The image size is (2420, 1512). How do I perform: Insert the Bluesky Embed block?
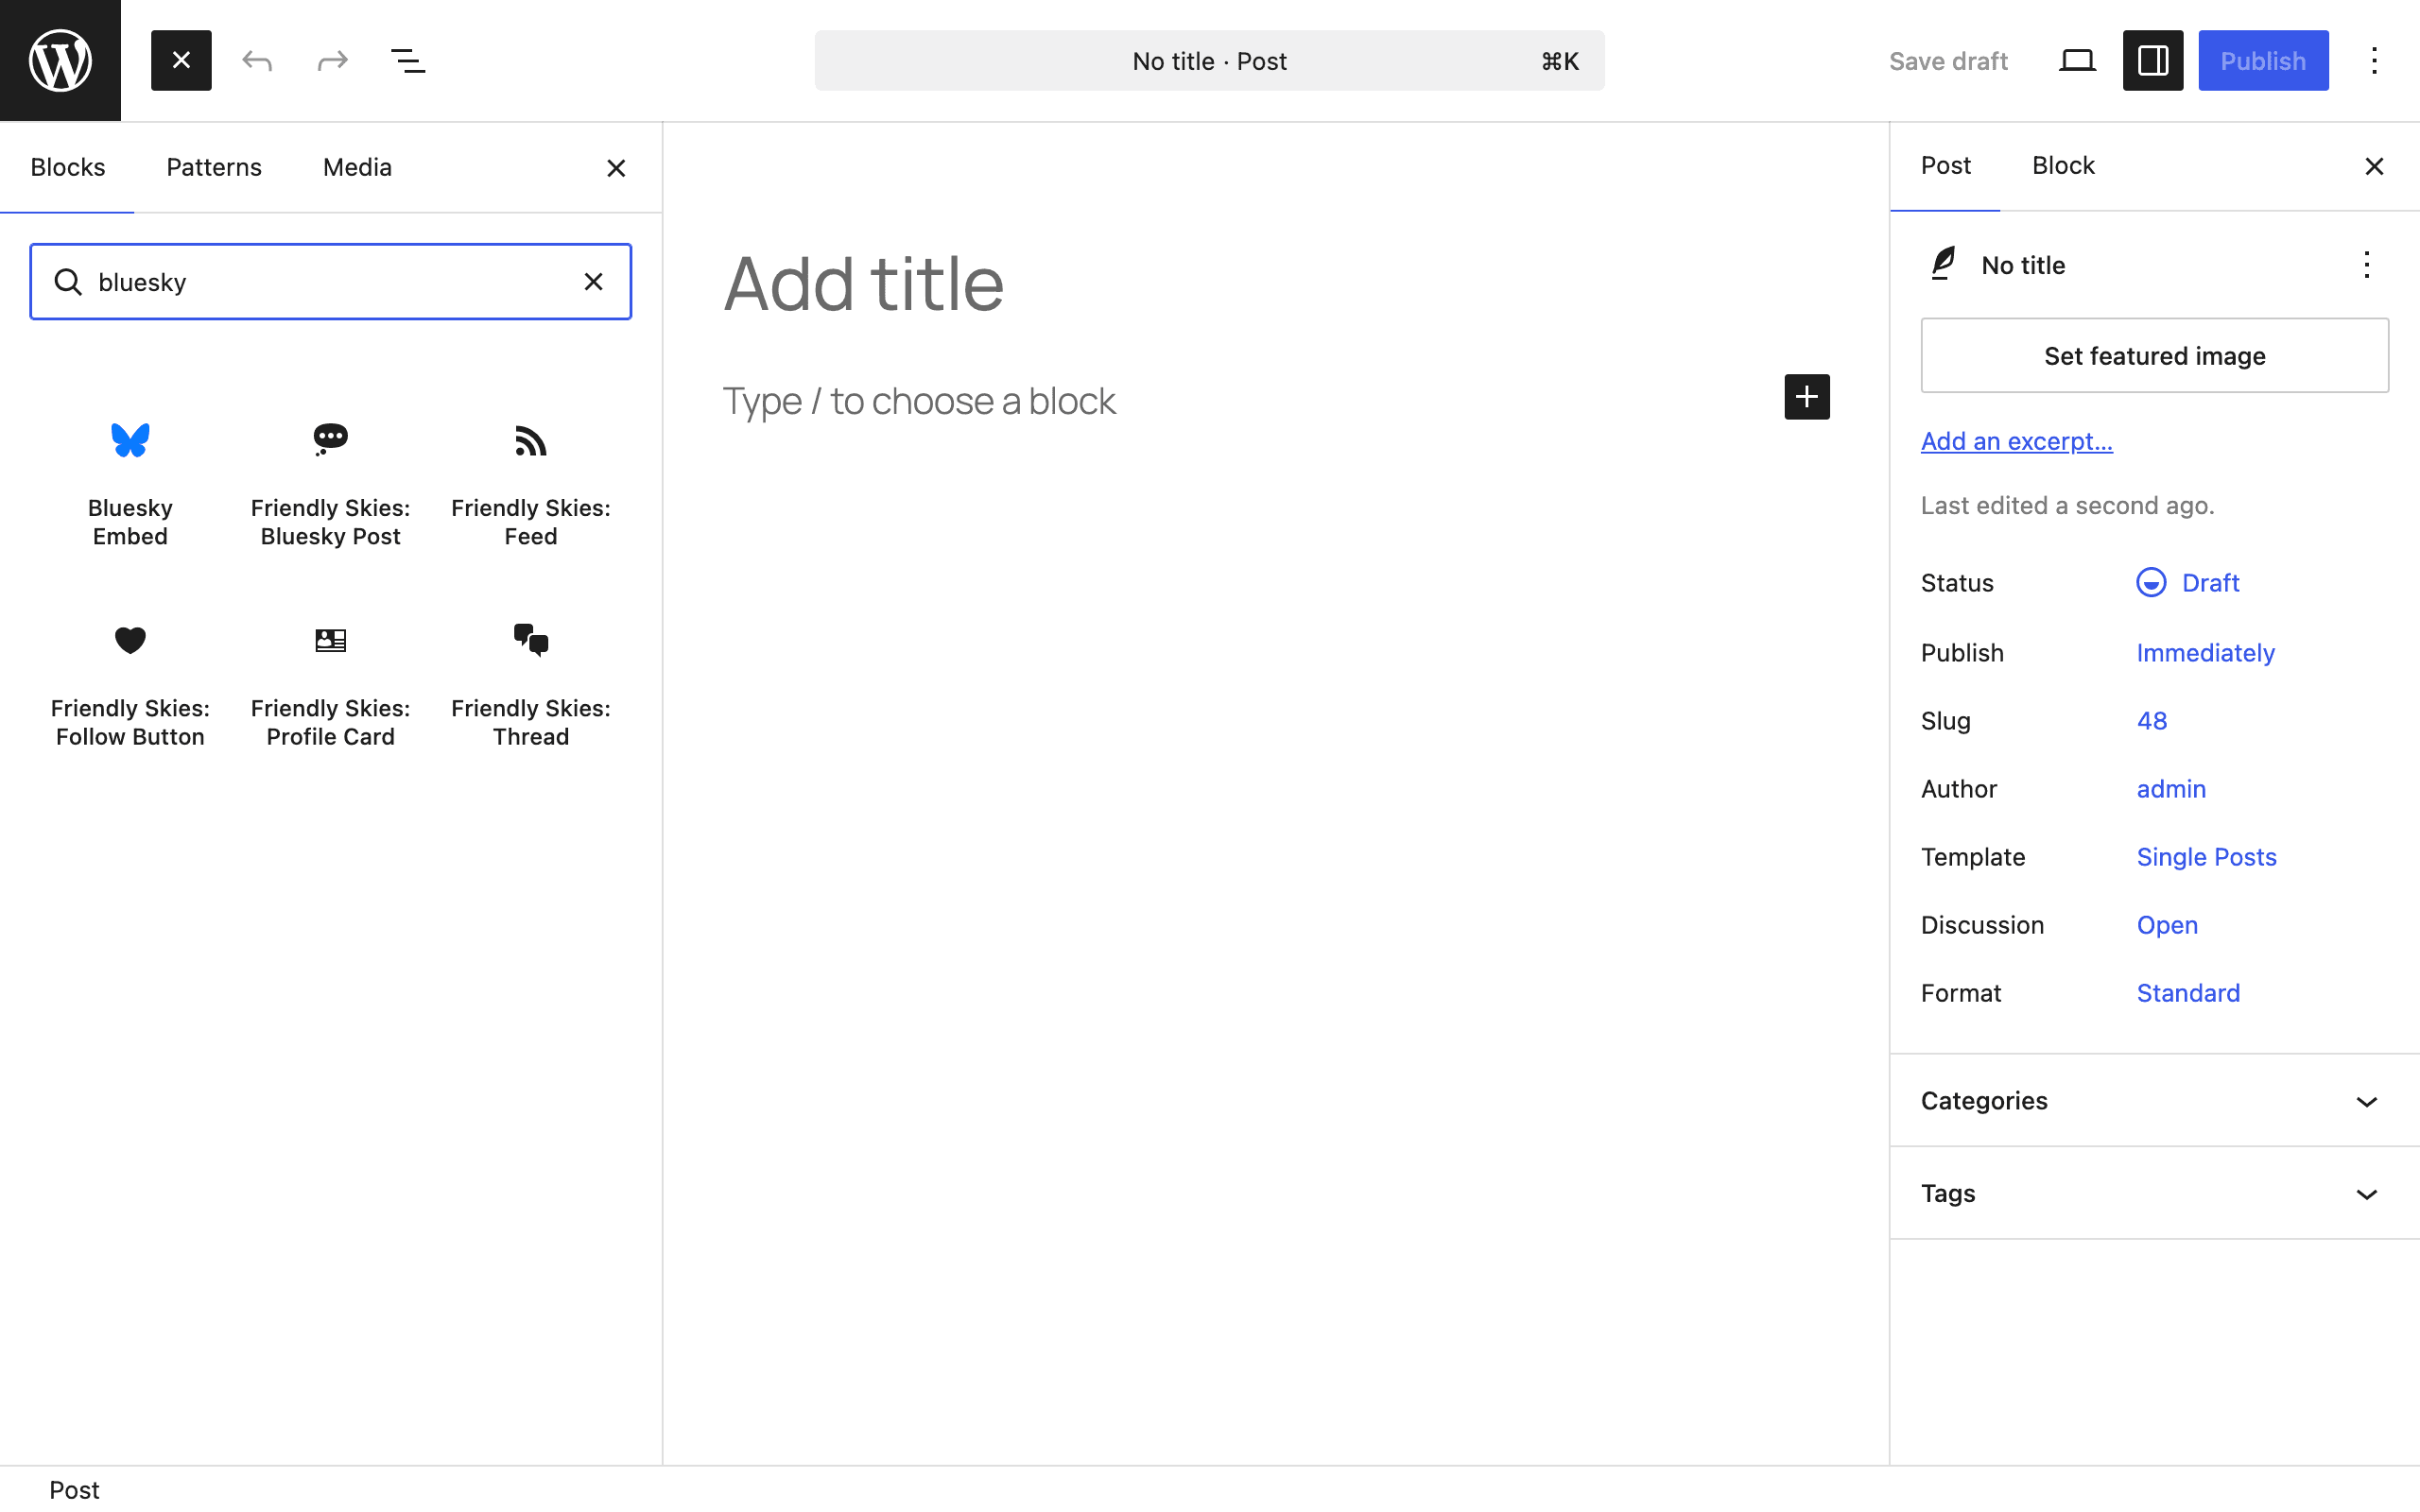[x=130, y=484]
